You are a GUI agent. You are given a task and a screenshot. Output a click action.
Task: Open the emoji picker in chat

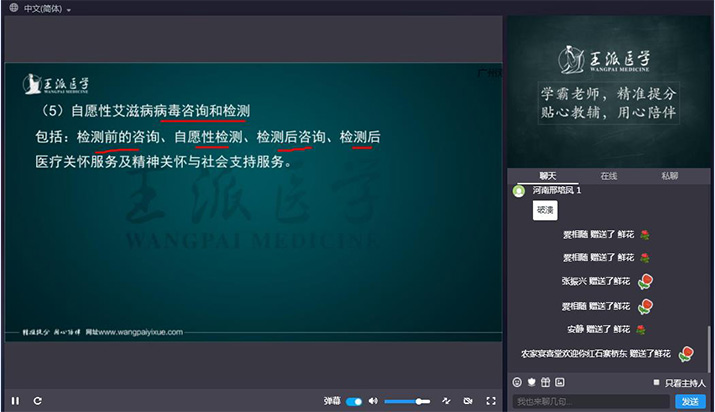coord(517,382)
